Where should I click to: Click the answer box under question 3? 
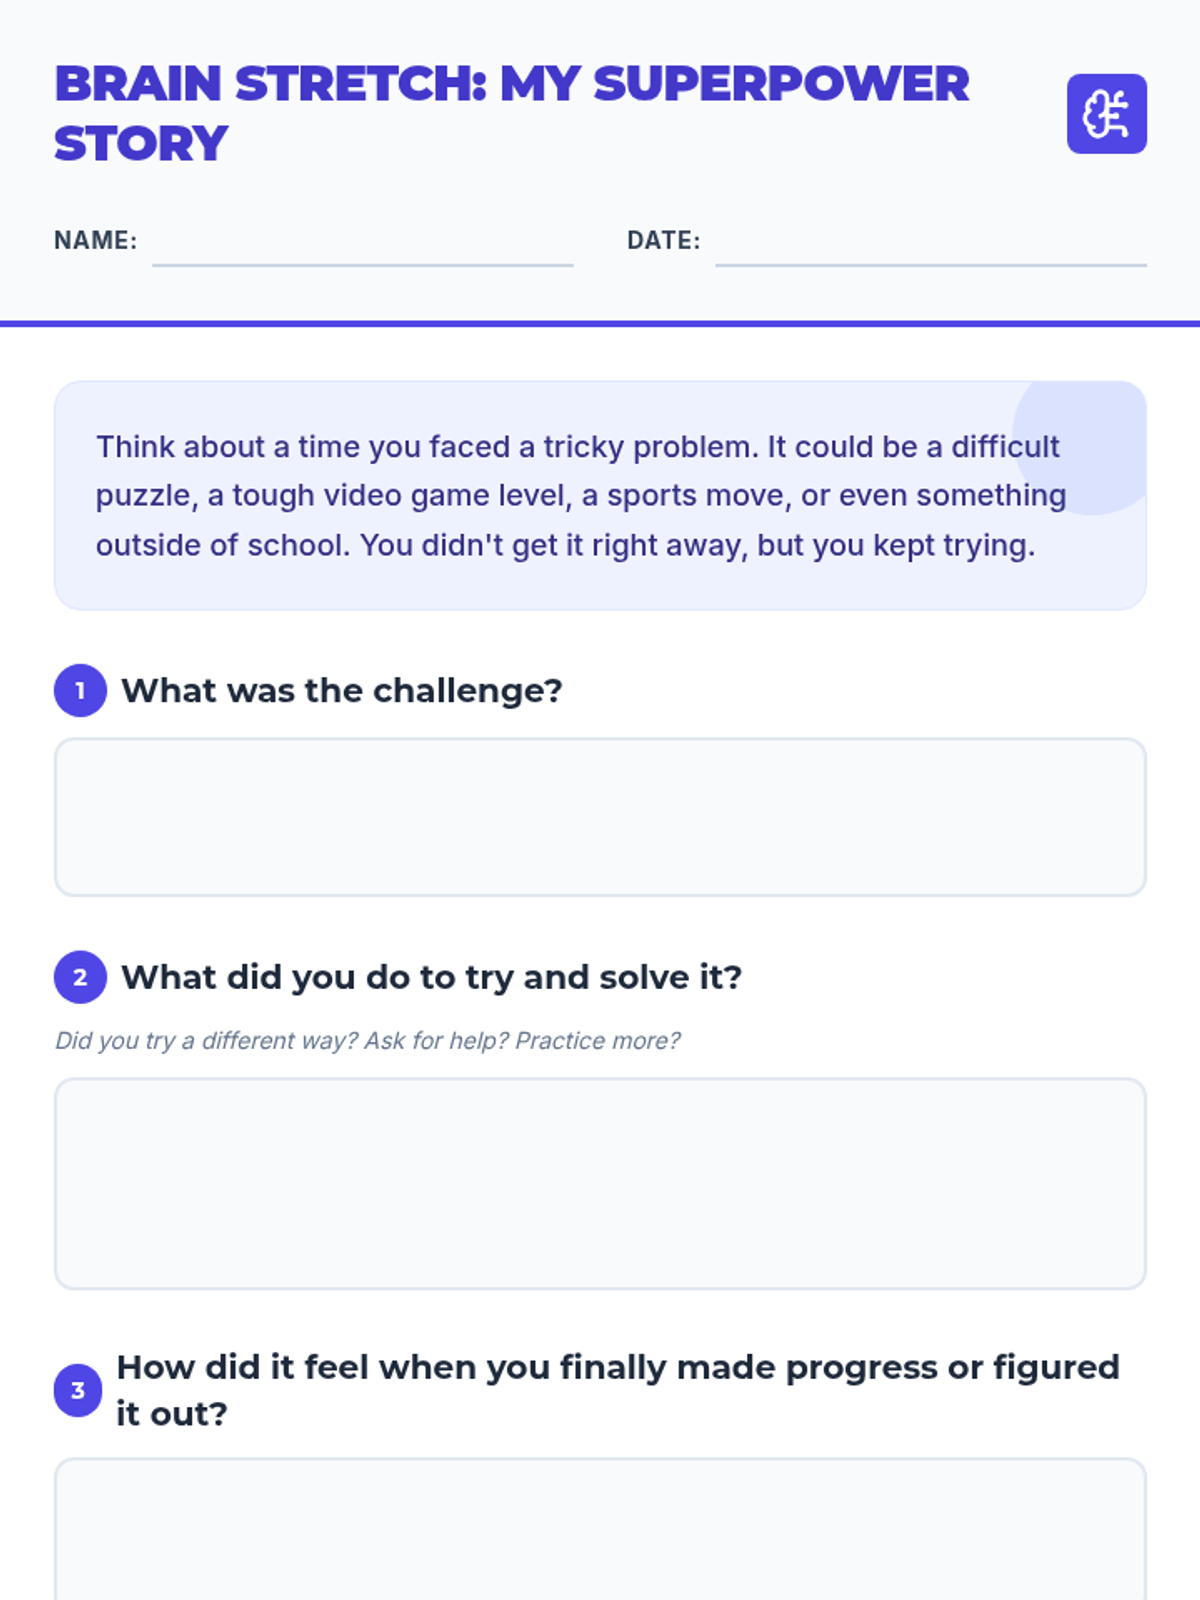click(x=600, y=1530)
